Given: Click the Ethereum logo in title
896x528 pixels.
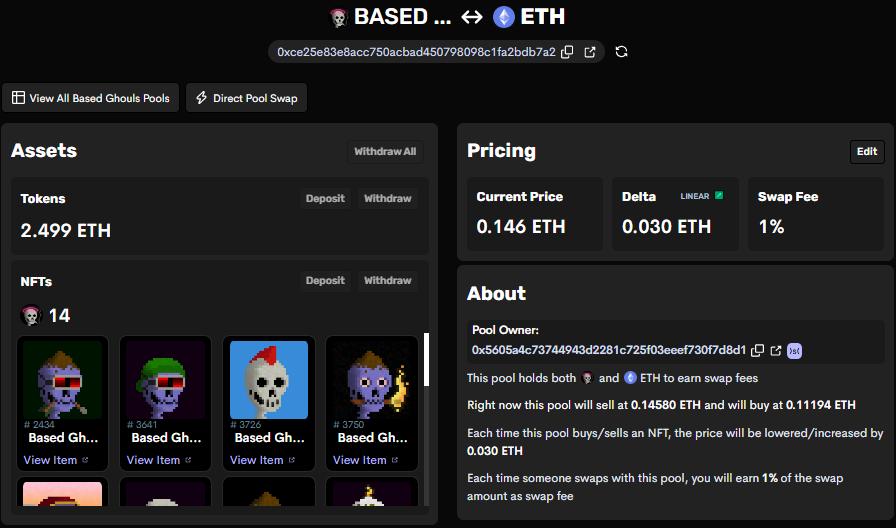Looking at the screenshot, I should click(503, 17).
